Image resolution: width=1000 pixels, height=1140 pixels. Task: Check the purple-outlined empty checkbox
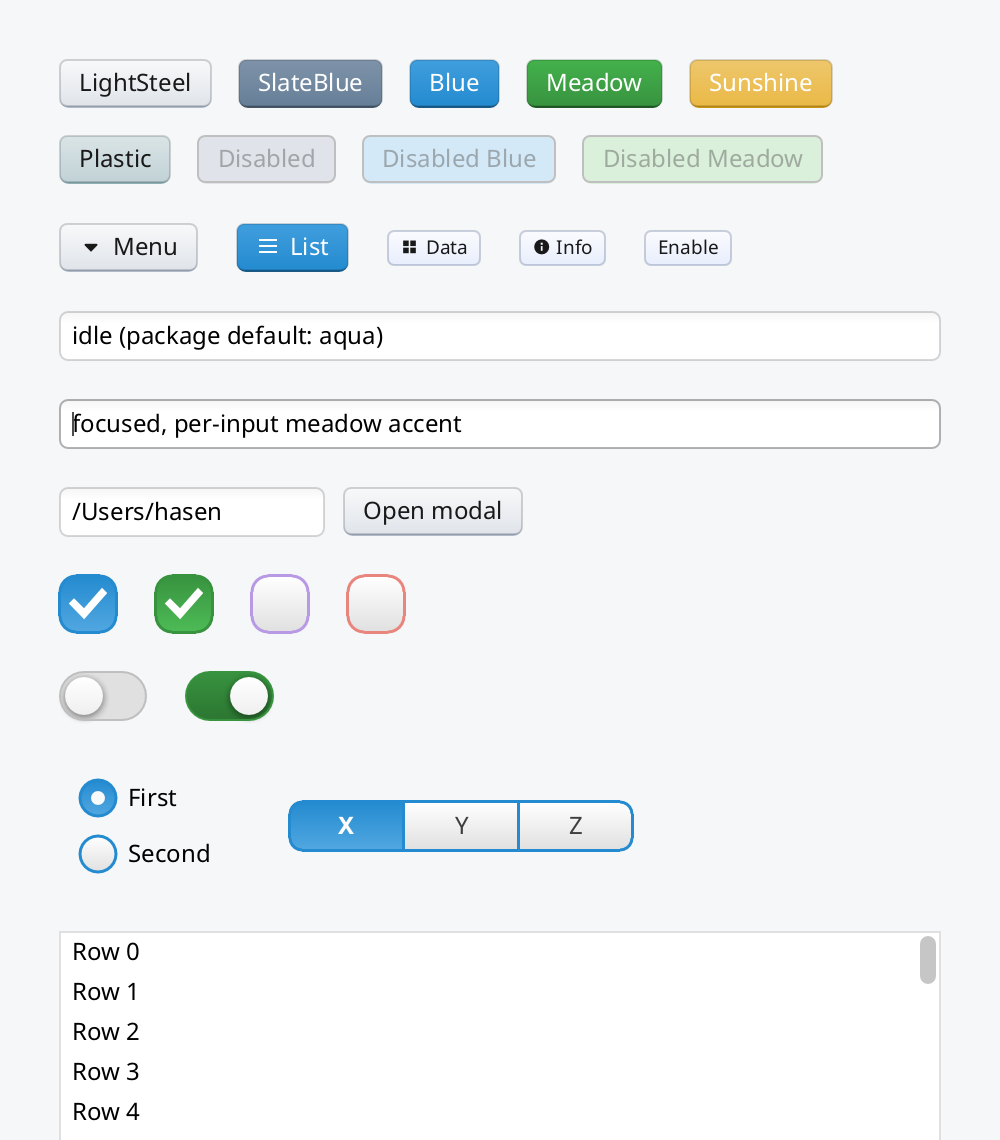(280, 603)
